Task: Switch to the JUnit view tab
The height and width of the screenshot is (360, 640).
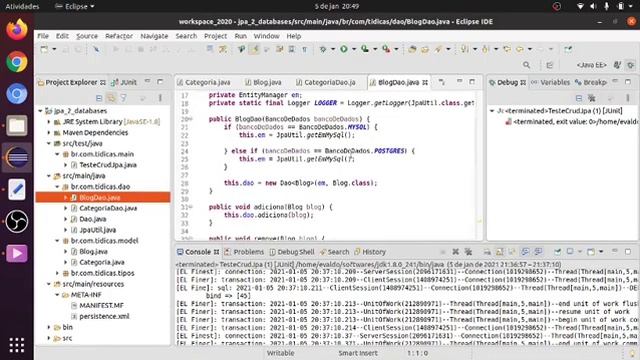Action: pos(124,82)
